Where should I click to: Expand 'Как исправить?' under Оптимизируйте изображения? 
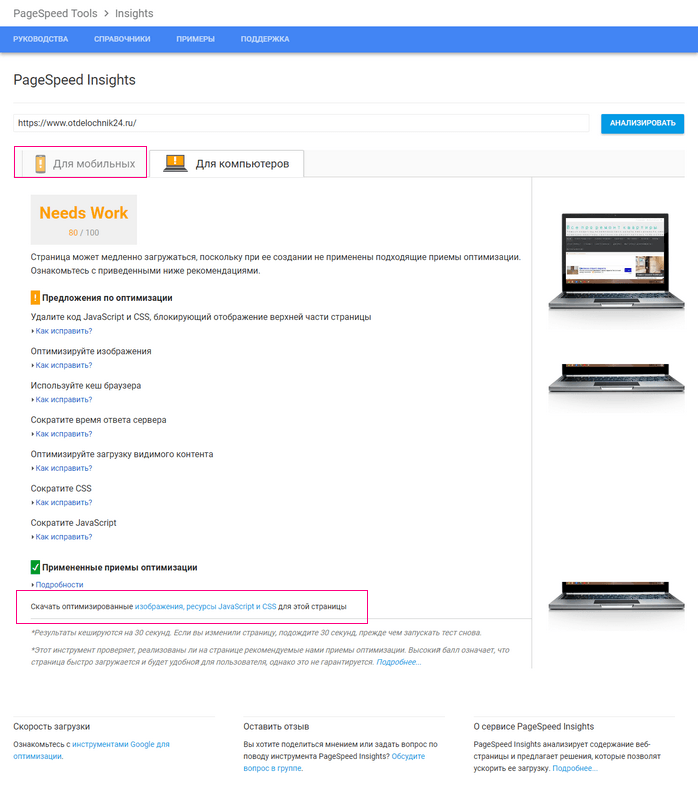(x=64, y=365)
